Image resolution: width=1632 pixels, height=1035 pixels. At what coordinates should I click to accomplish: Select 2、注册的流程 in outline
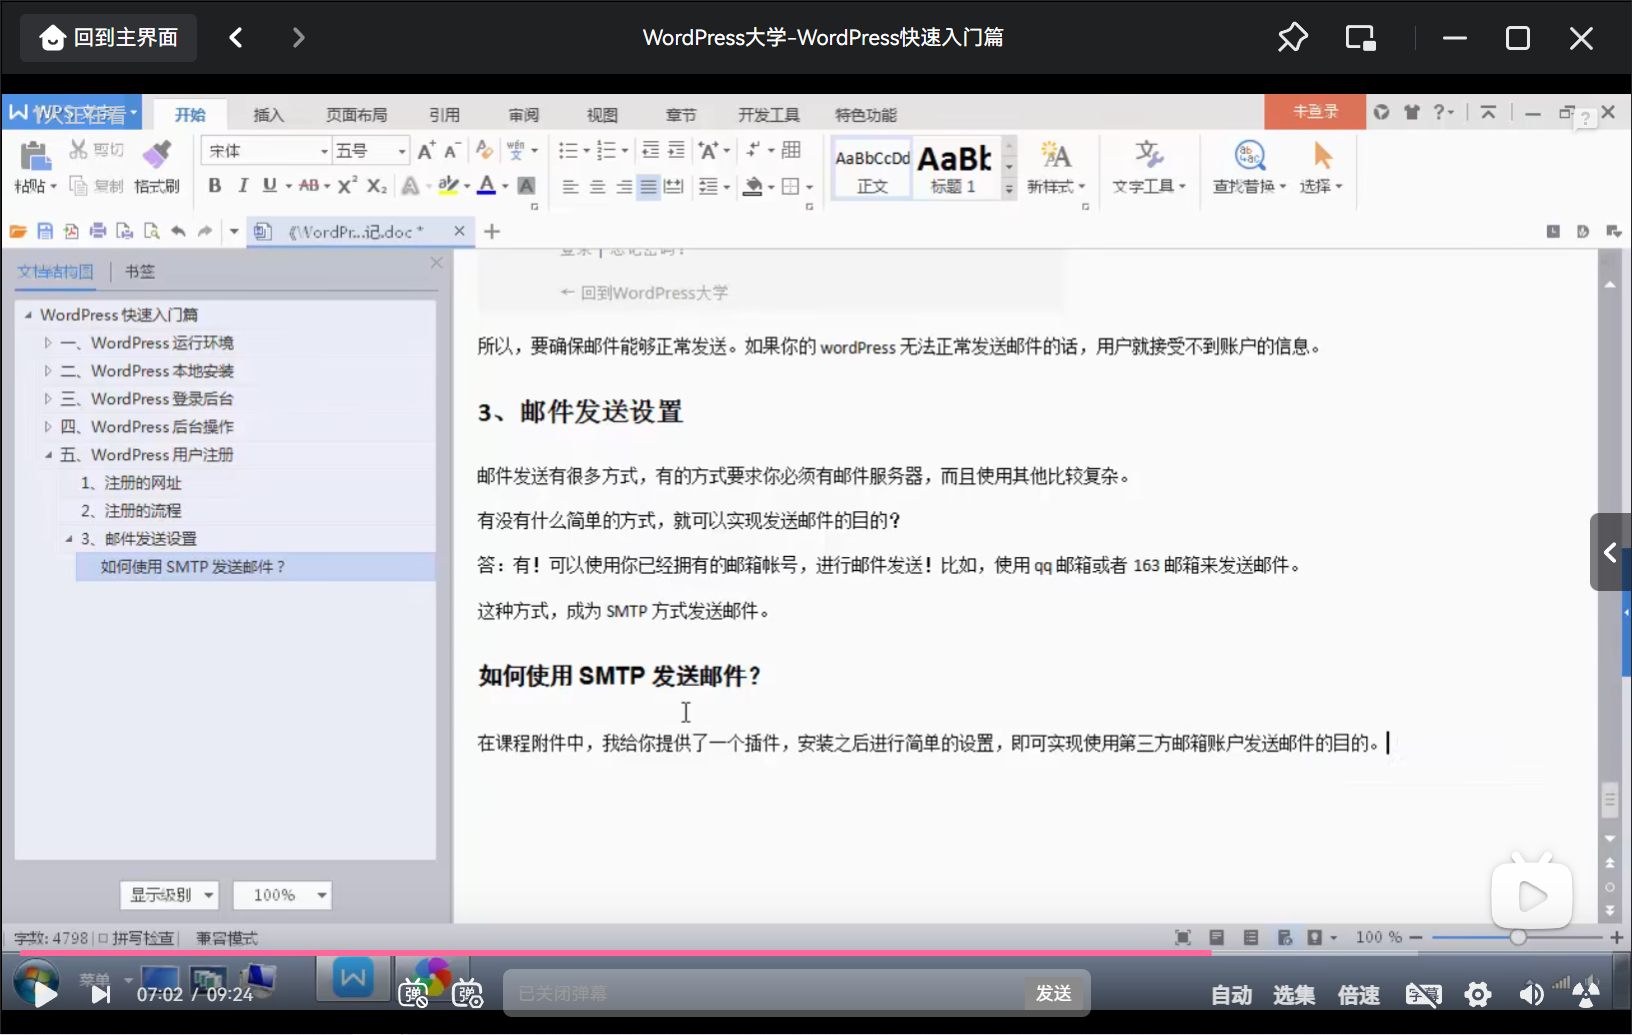[x=131, y=511]
